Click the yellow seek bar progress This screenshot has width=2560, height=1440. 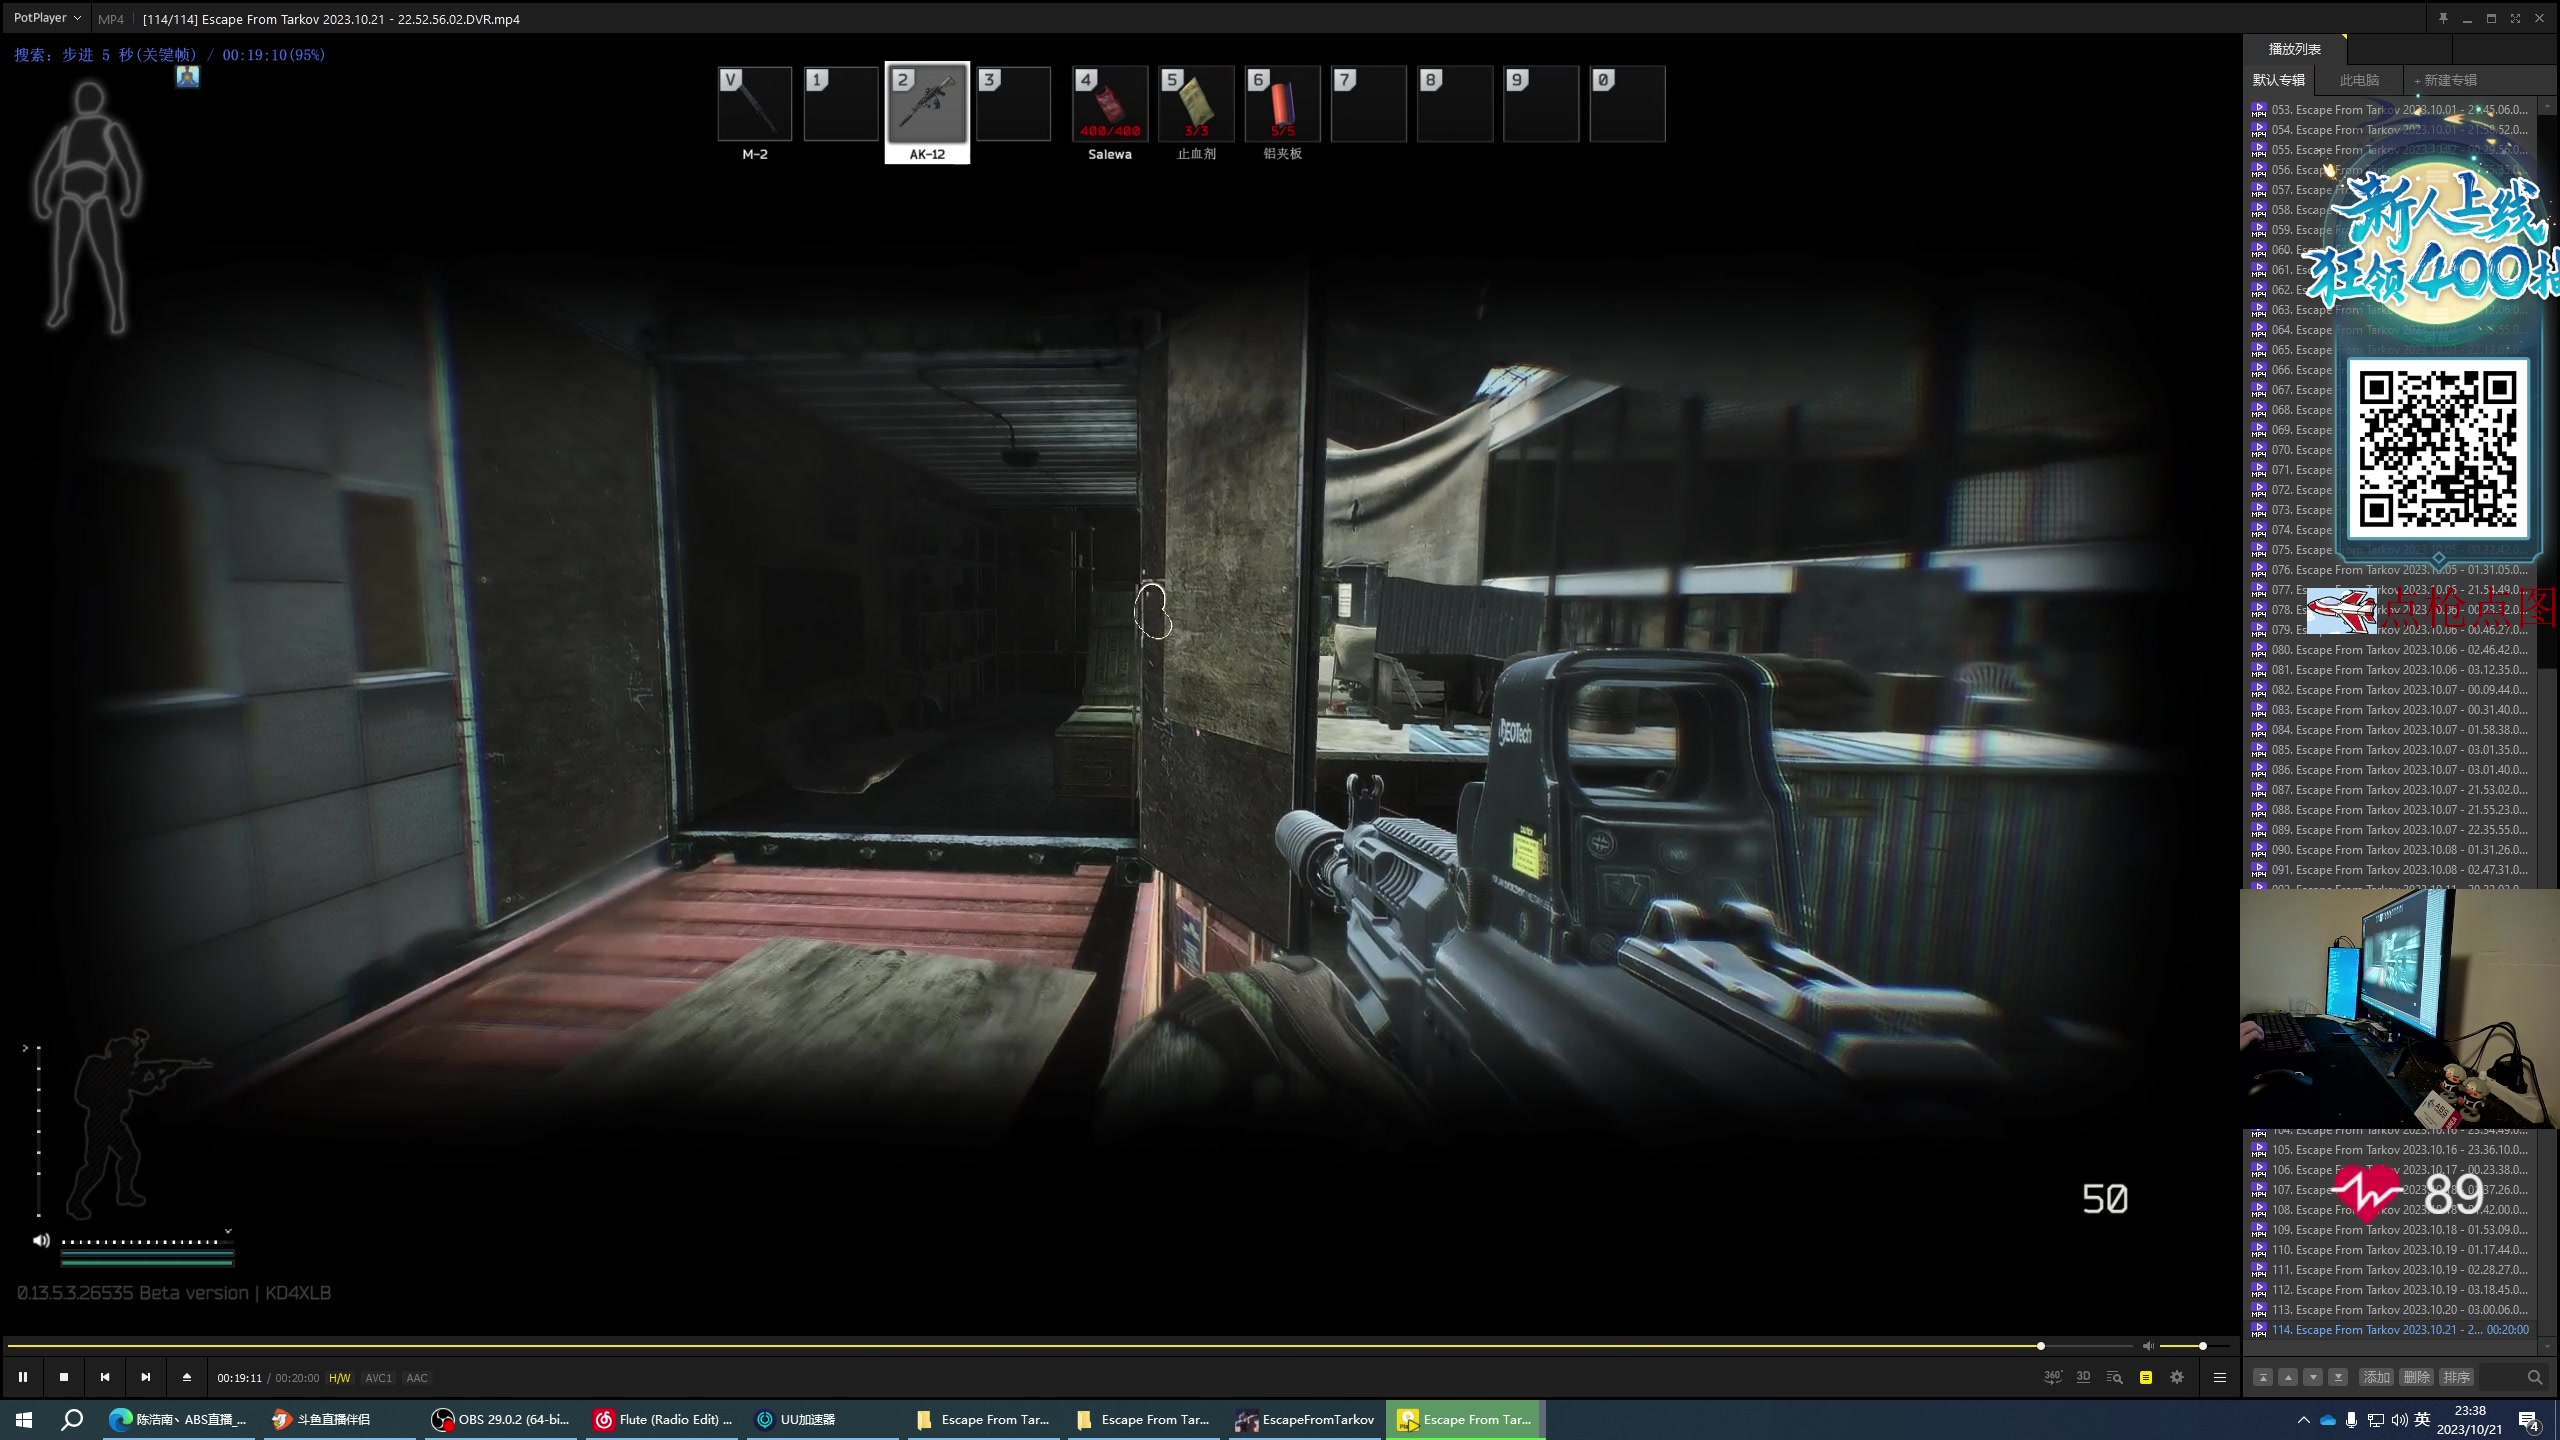click(1022, 1346)
